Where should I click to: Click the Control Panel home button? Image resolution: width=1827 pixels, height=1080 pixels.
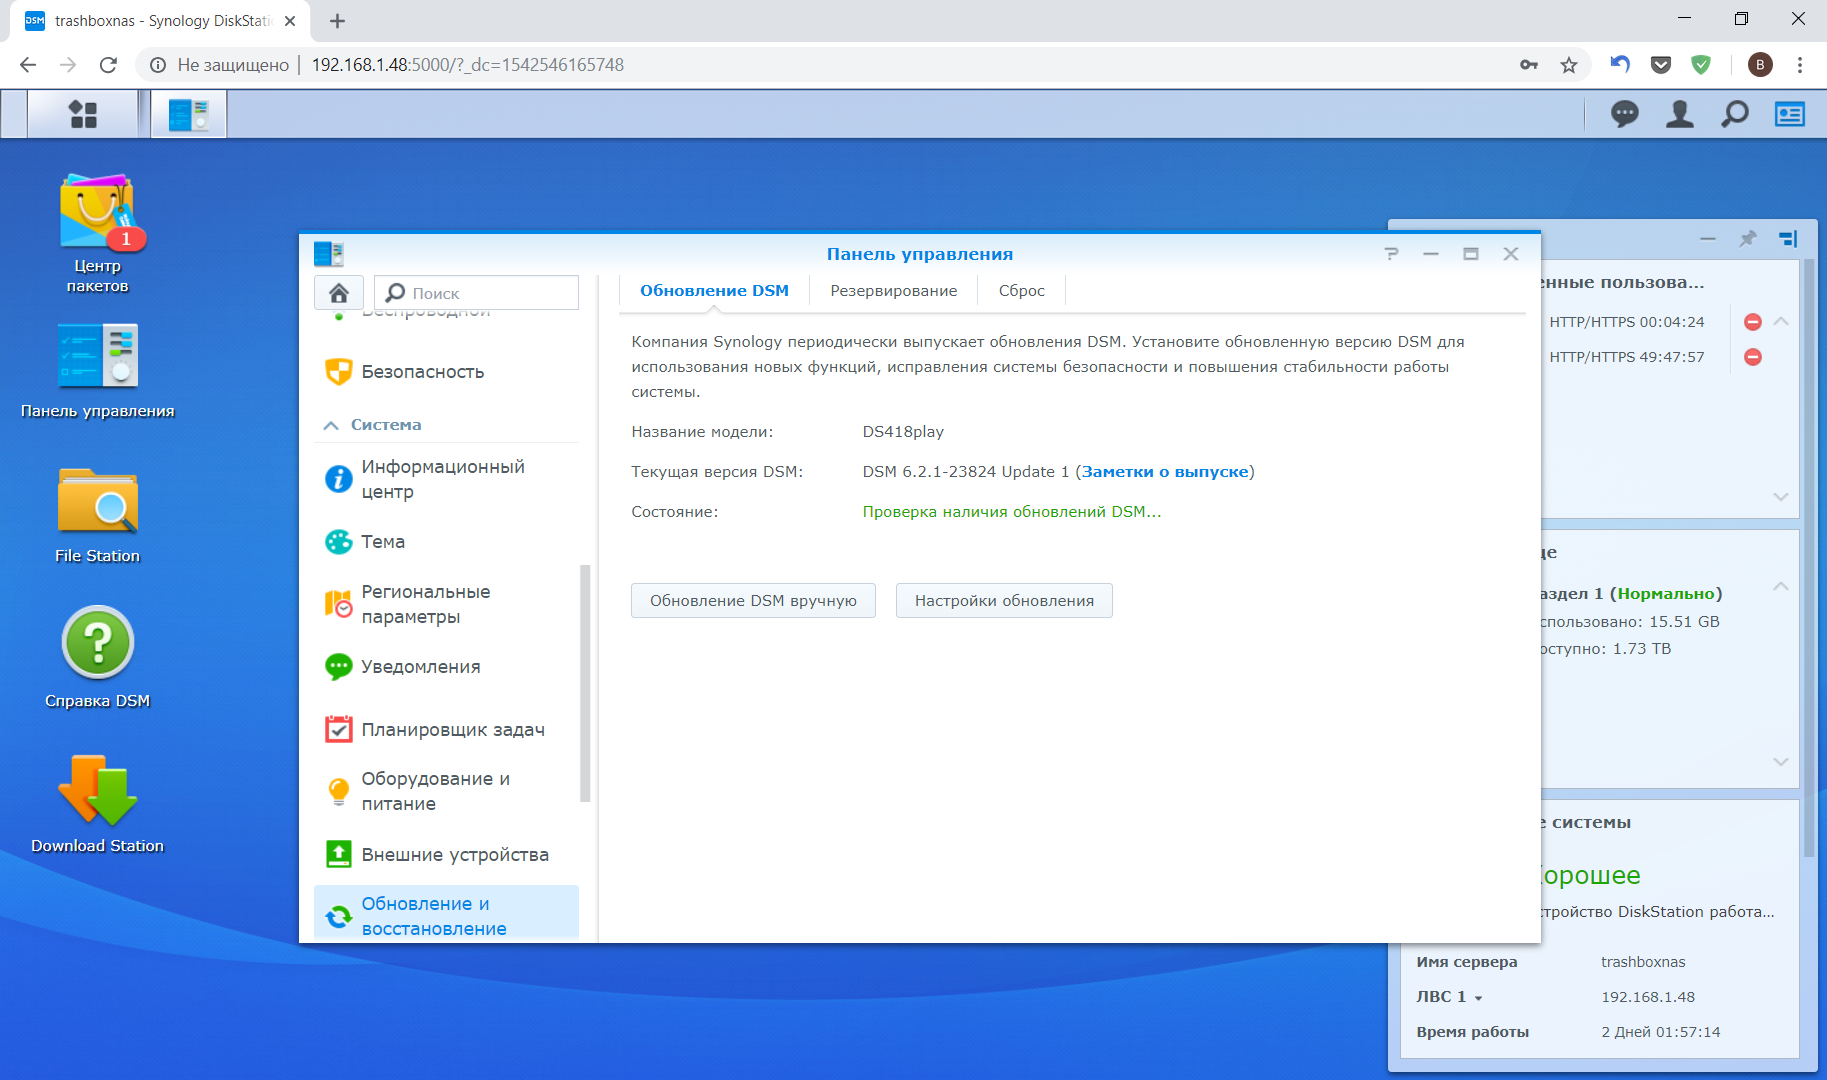coord(339,292)
